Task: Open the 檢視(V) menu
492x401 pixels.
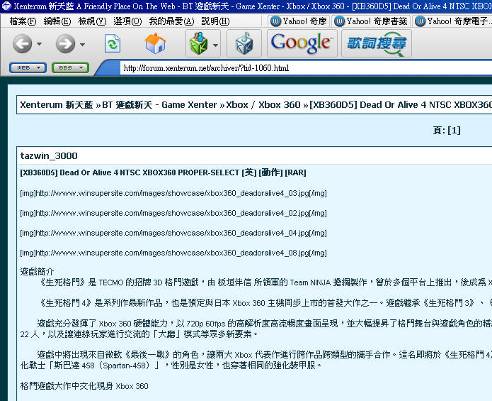Action: [92, 21]
